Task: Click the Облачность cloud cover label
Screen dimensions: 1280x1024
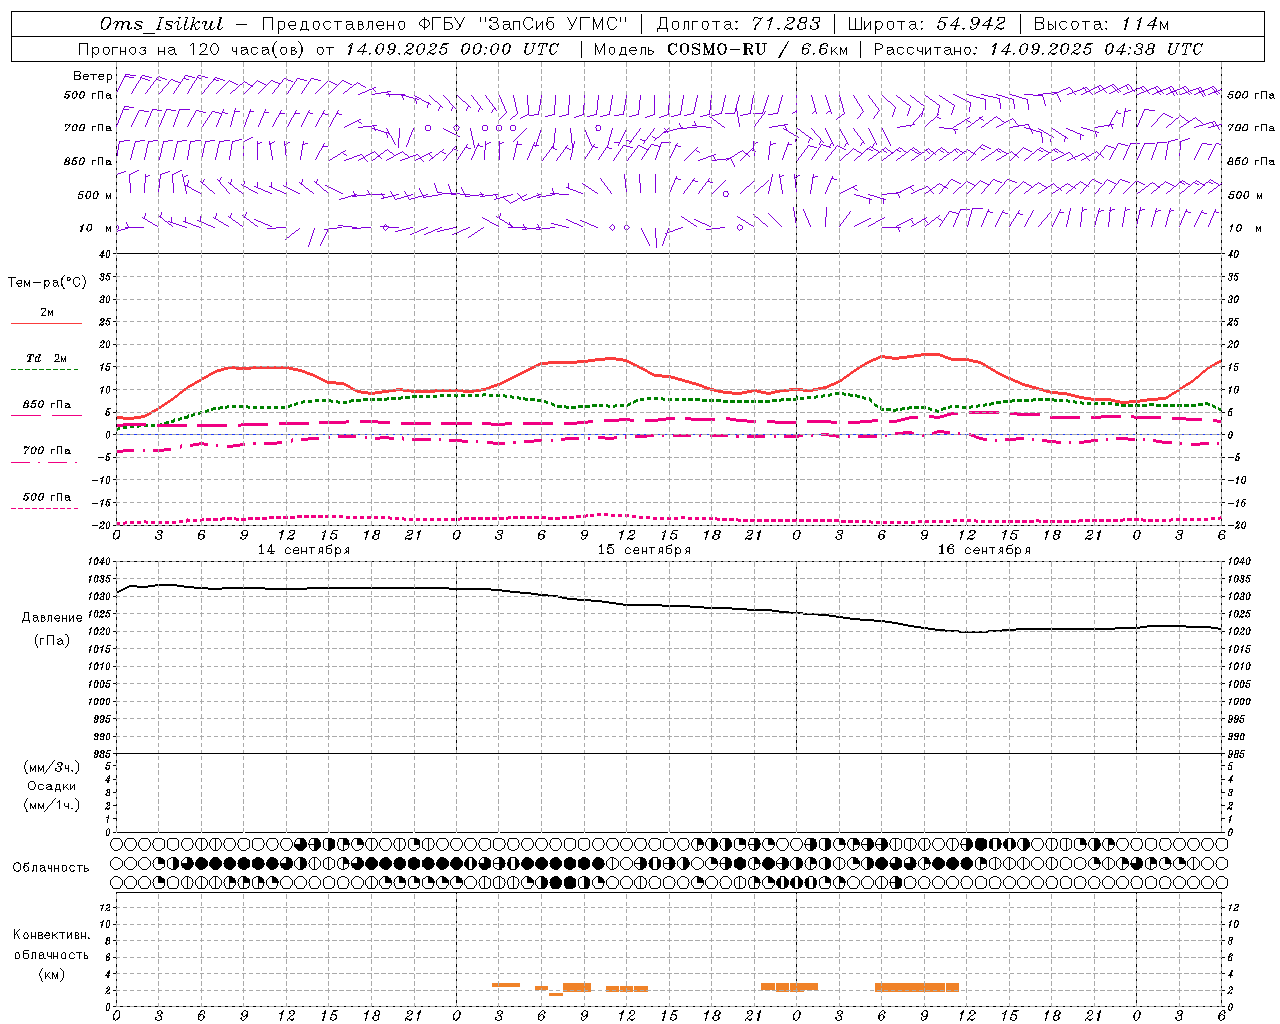Action: point(51,868)
